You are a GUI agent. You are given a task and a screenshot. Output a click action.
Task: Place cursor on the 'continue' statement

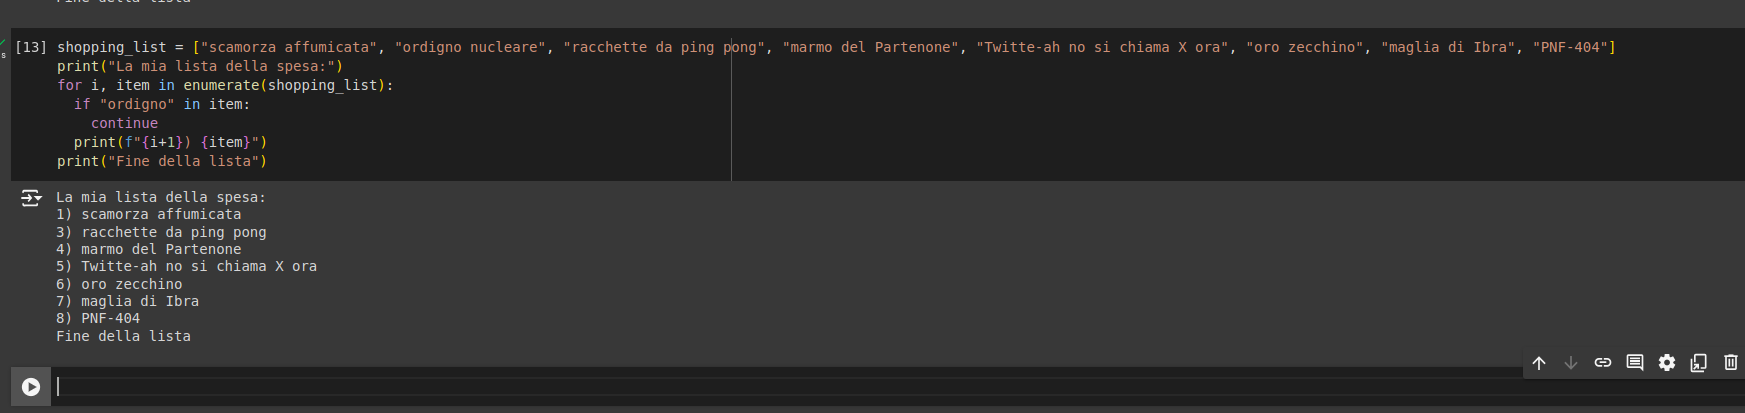(x=124, y=123)
